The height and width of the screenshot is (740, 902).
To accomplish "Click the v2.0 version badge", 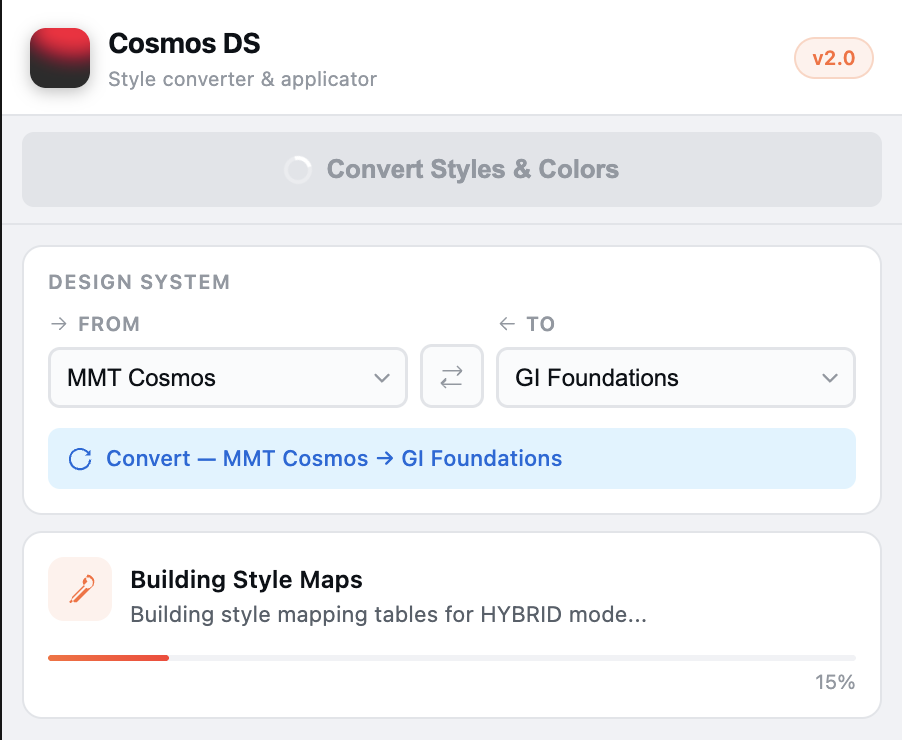I will (x=834, y=58).
